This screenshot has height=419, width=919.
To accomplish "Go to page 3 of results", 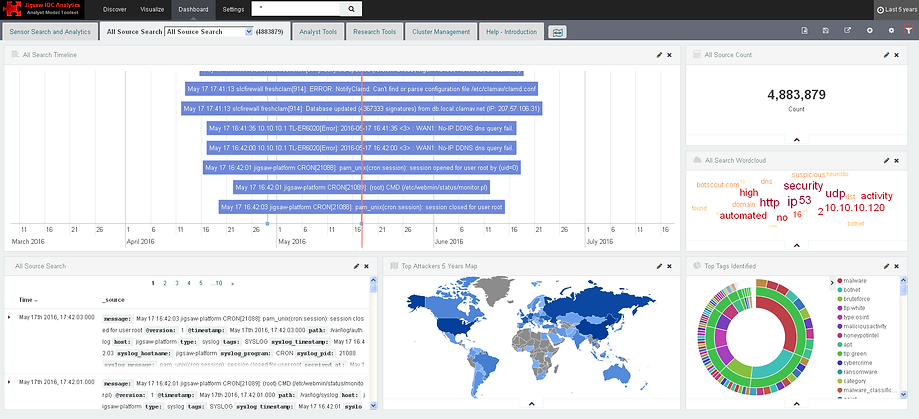I will [x=176, y=283].
